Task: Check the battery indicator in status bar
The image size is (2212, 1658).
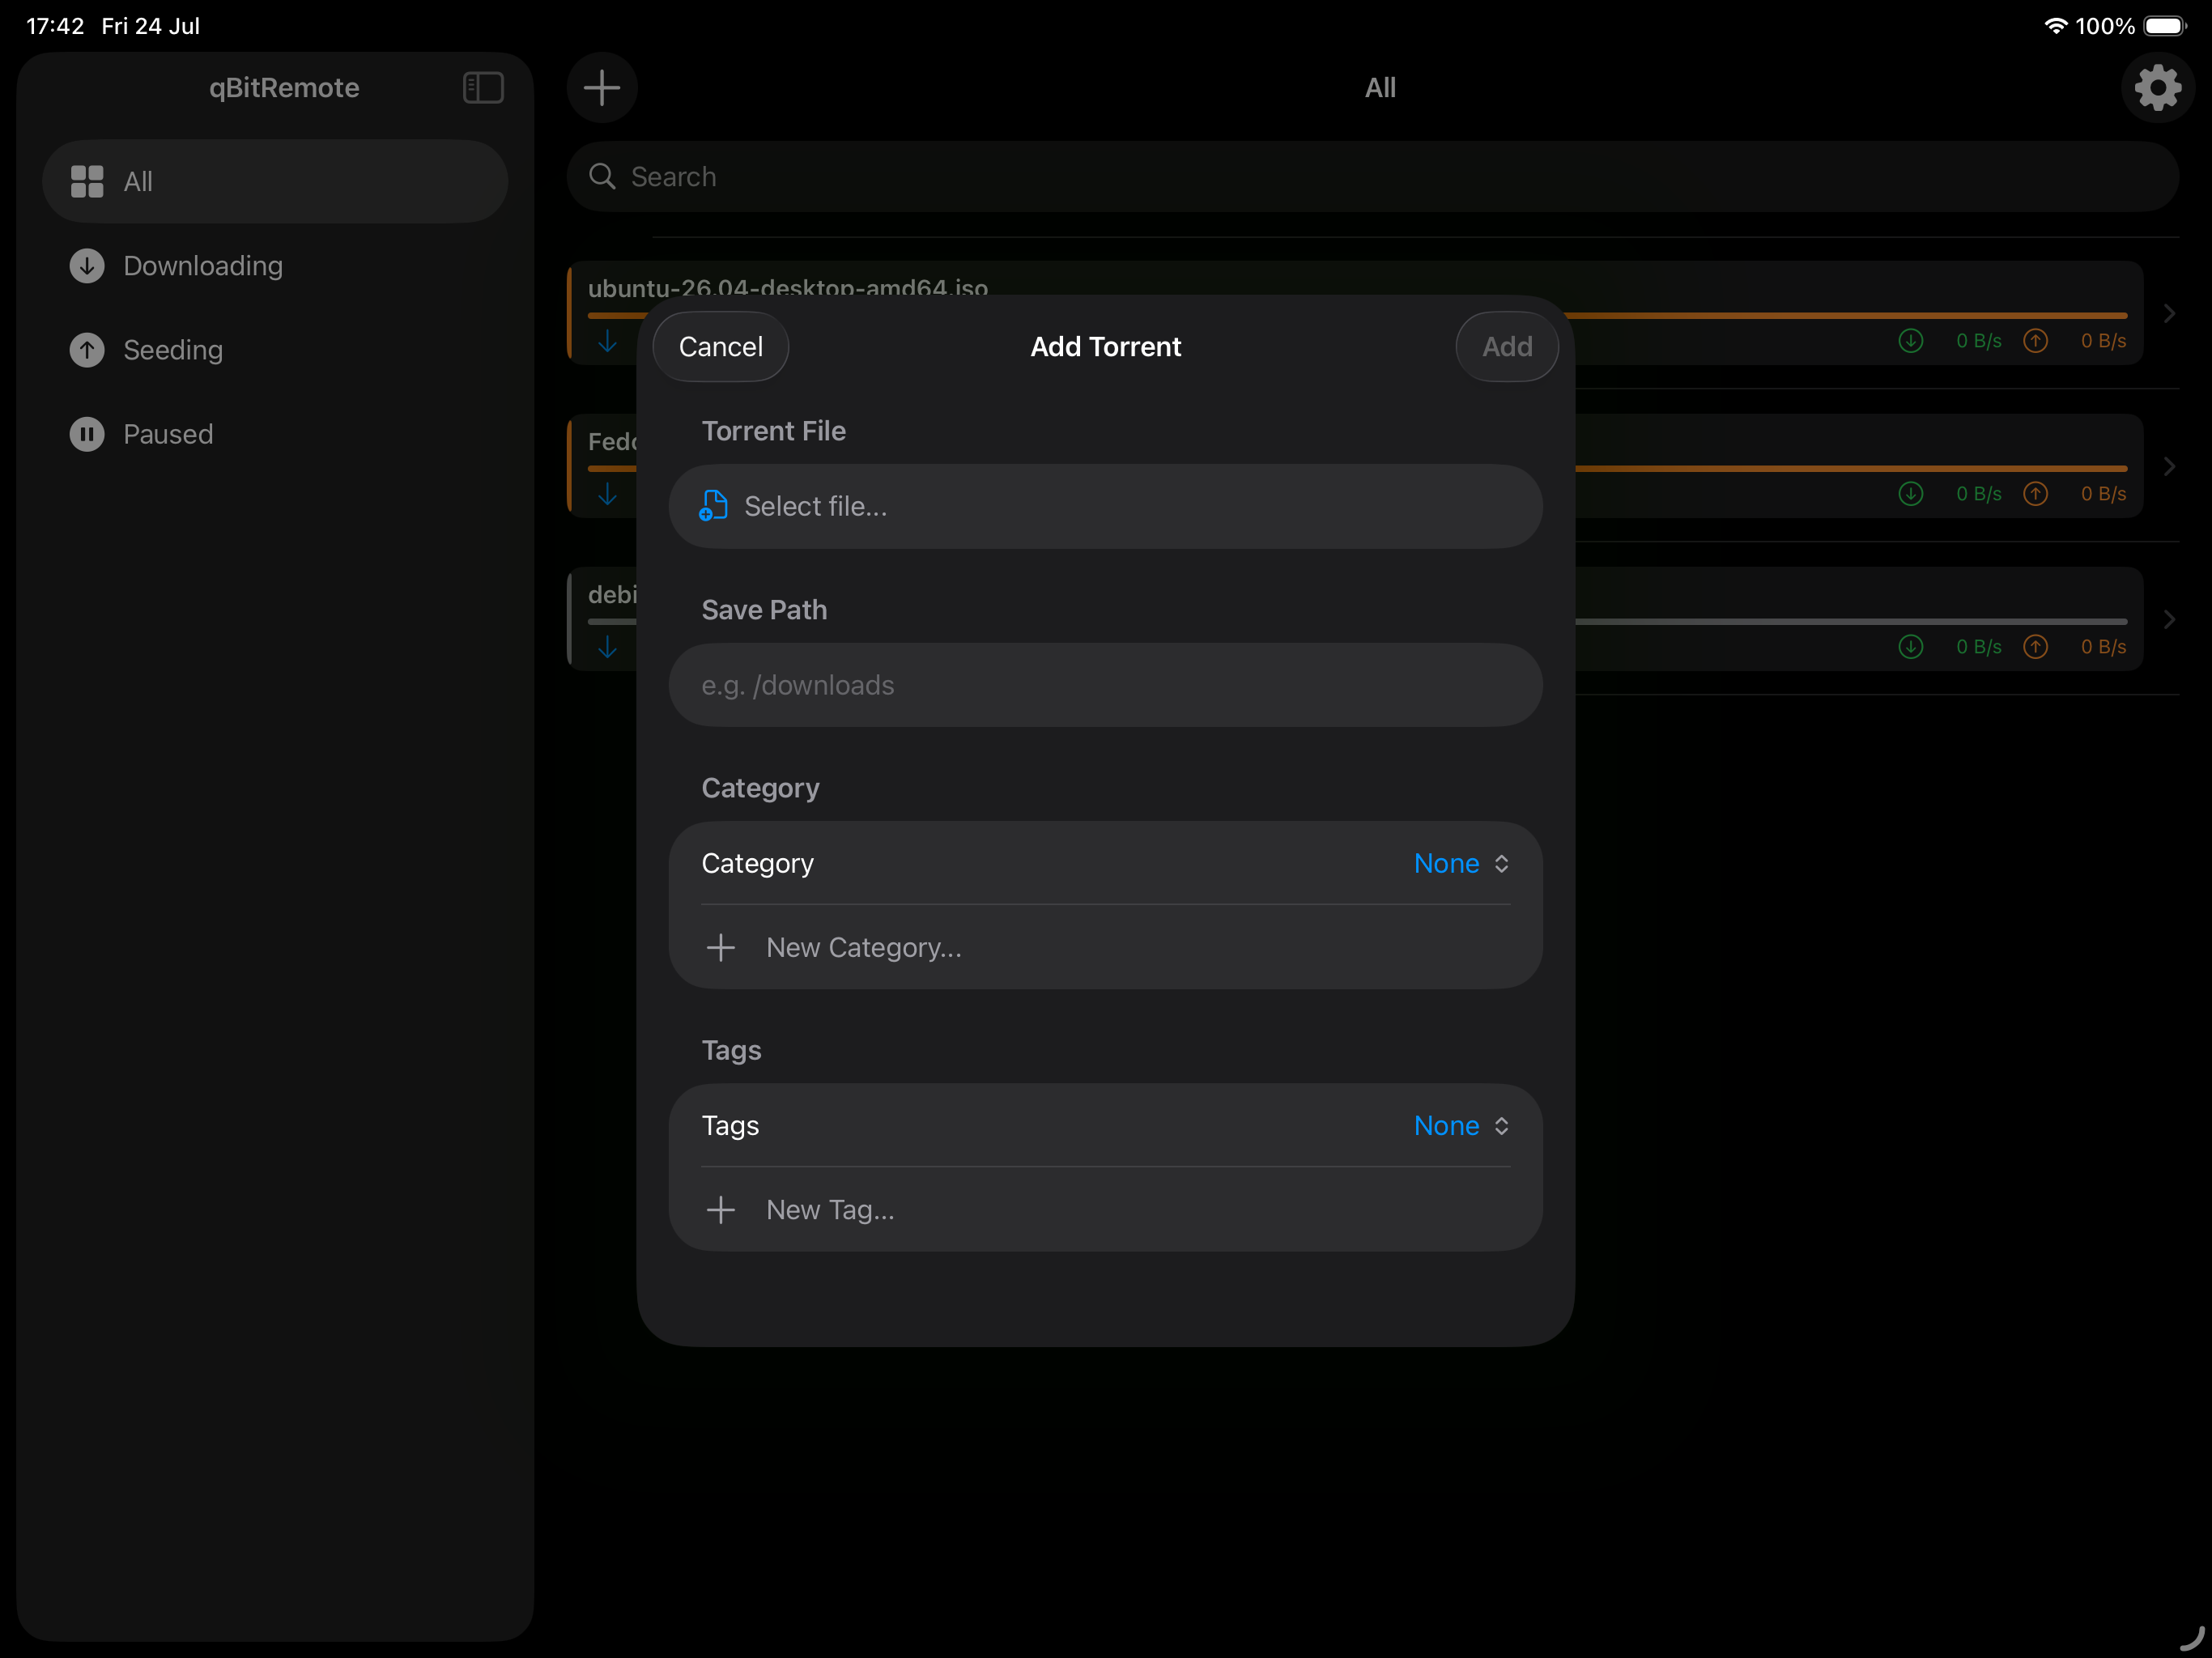Action: pos(2164,26)
